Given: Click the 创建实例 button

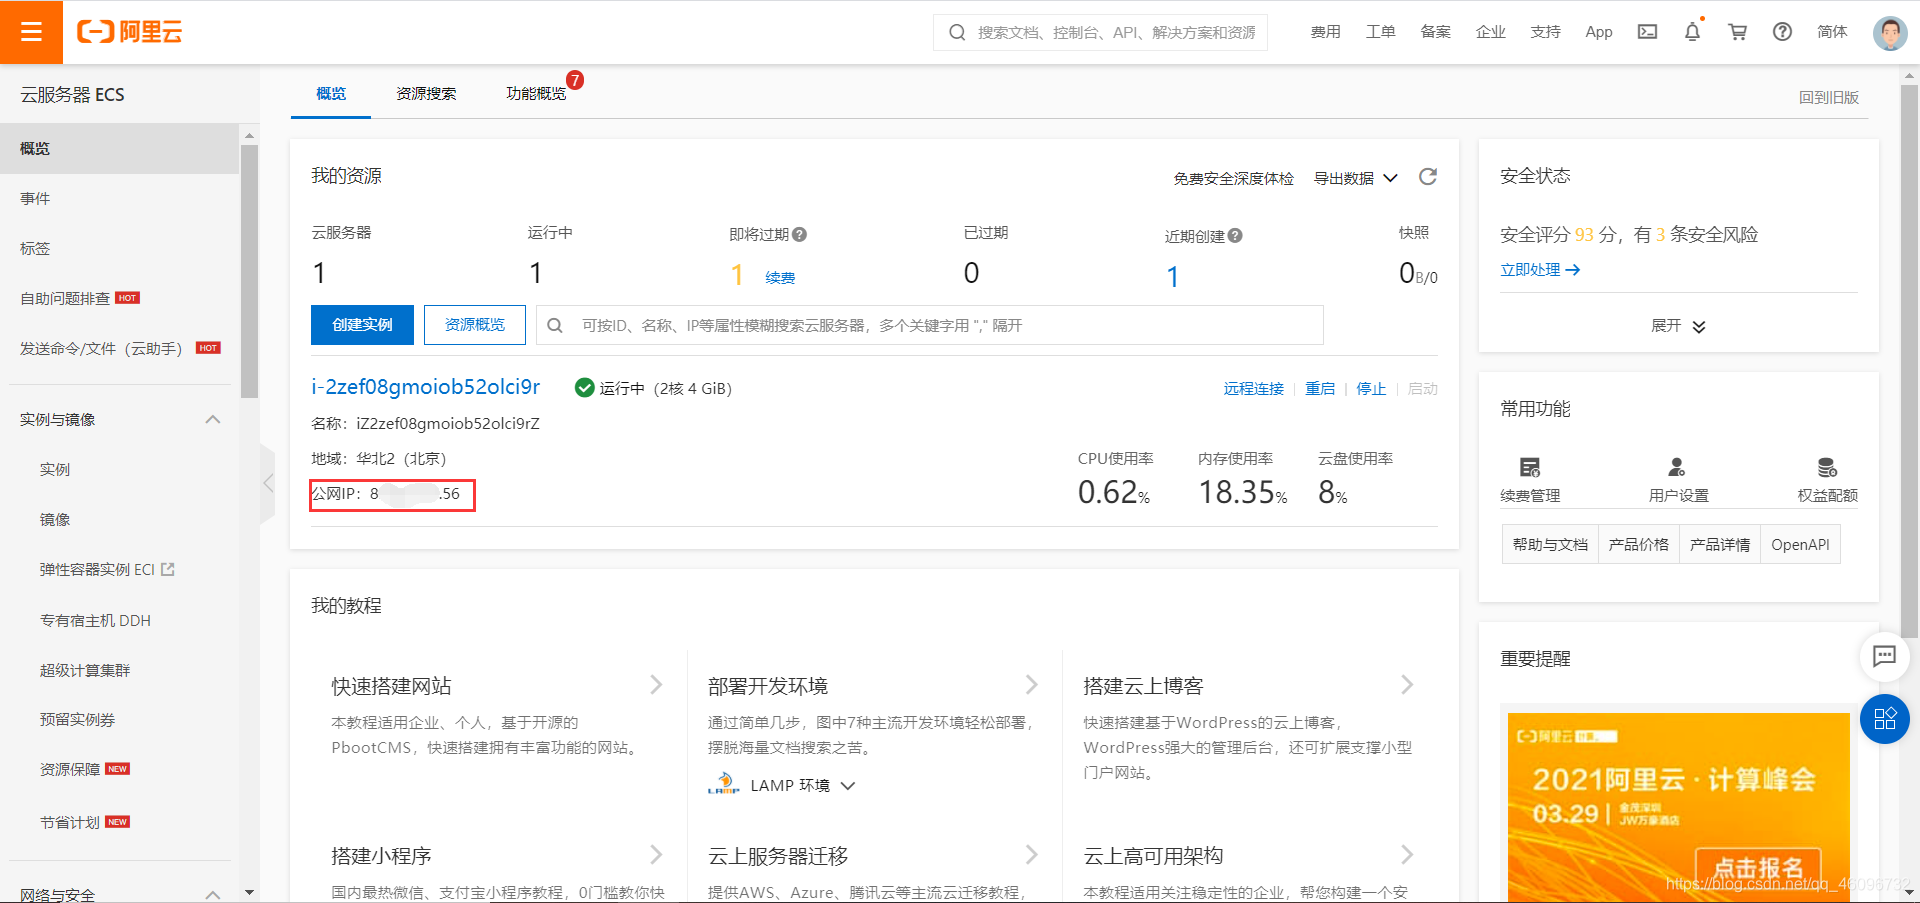Looking at the screenshot, I should (362, 325).
